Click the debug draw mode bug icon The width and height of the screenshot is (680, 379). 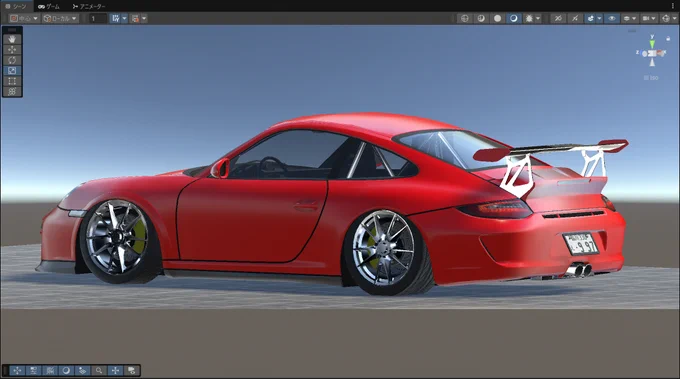click(x=529, y=18)
